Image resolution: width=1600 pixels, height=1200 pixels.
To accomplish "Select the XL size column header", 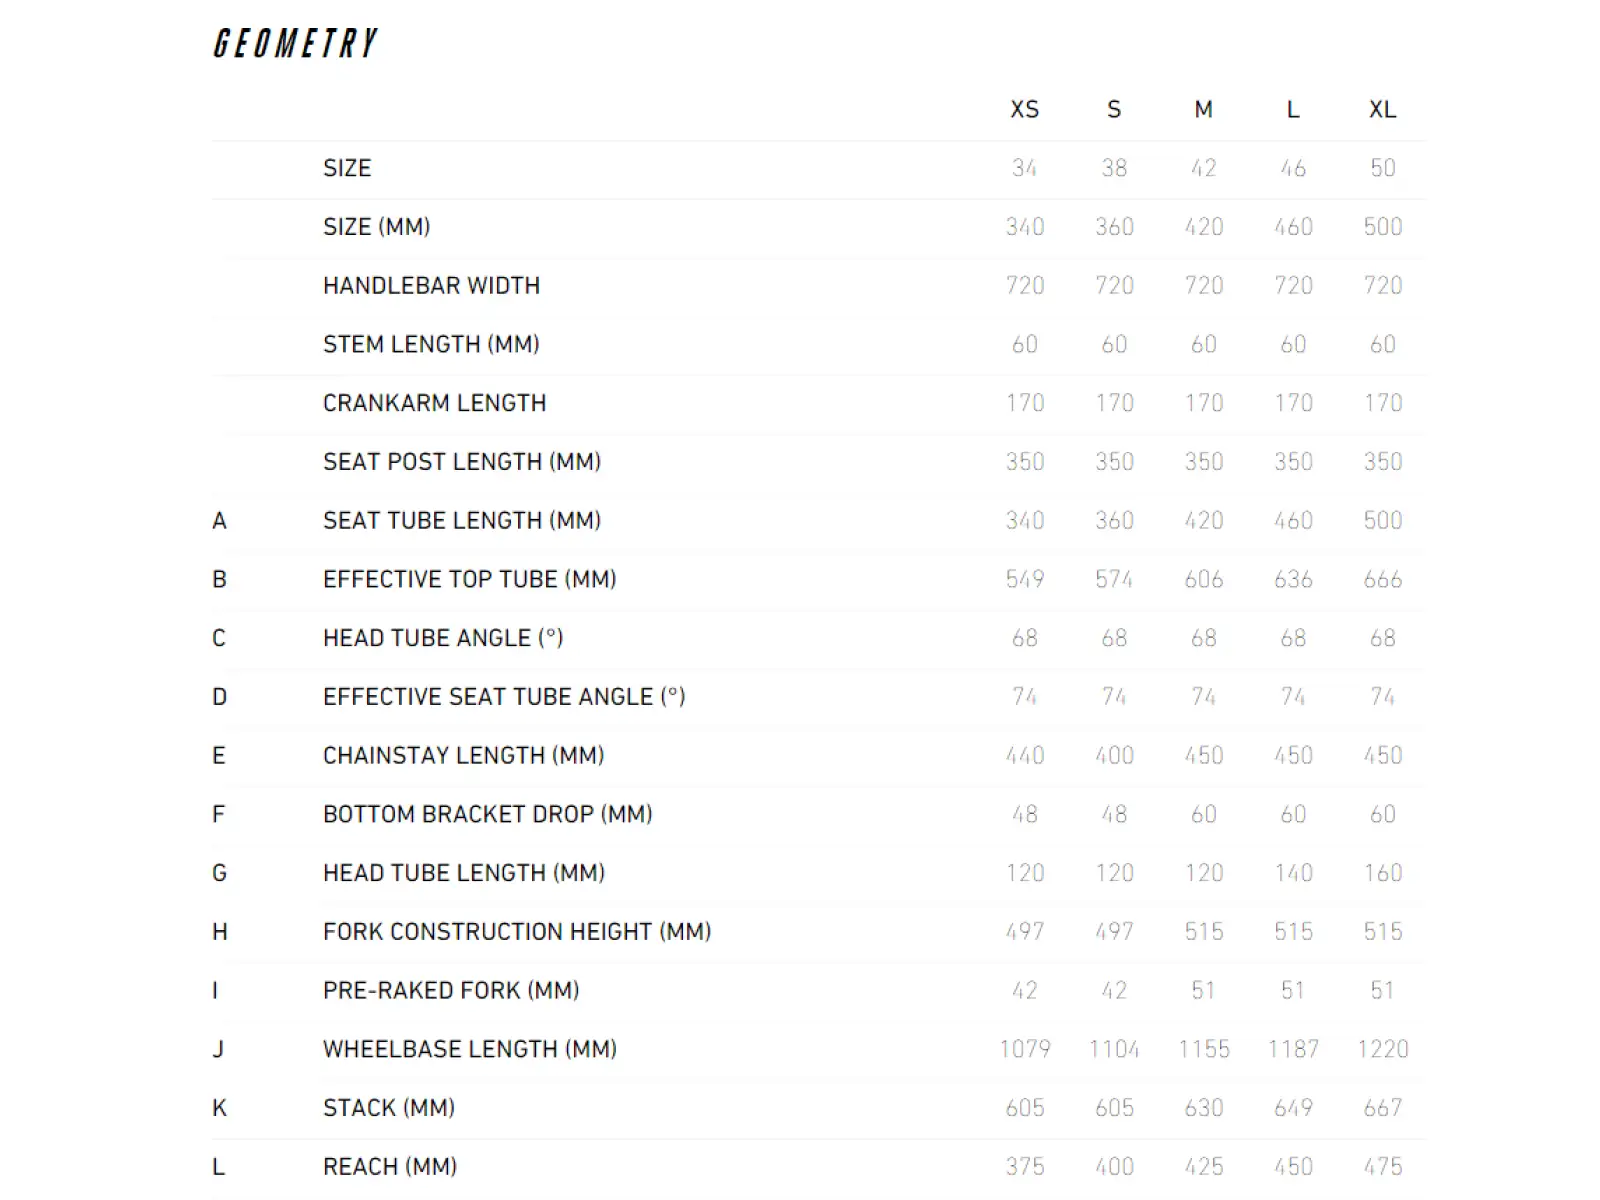I will (x=1382, y=110).
